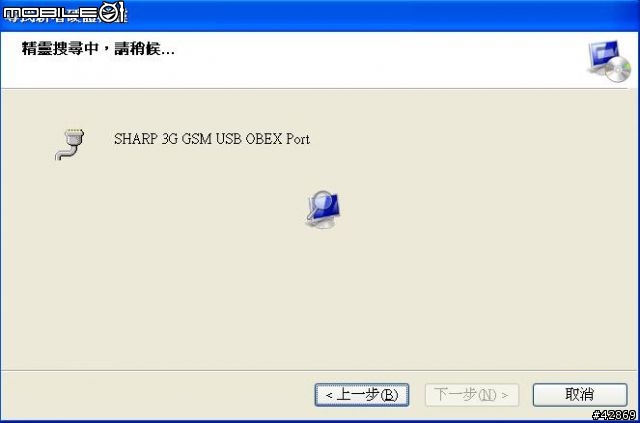This screenshot has width=640, height=423.
Task: Click the owl face in Mobile01 logo
Action: pyautogui.click(x=111, y=13)
